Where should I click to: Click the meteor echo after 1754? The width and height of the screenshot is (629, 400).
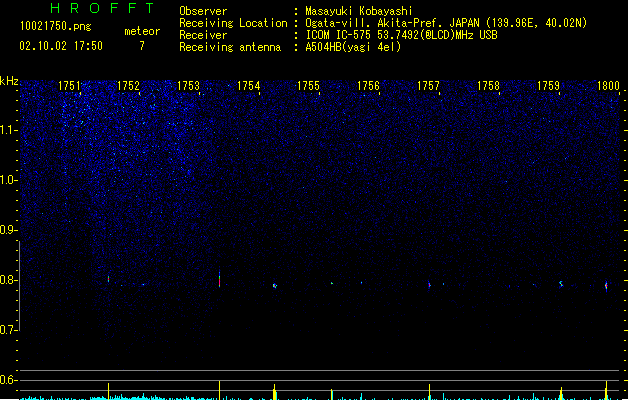coord(275,286)
